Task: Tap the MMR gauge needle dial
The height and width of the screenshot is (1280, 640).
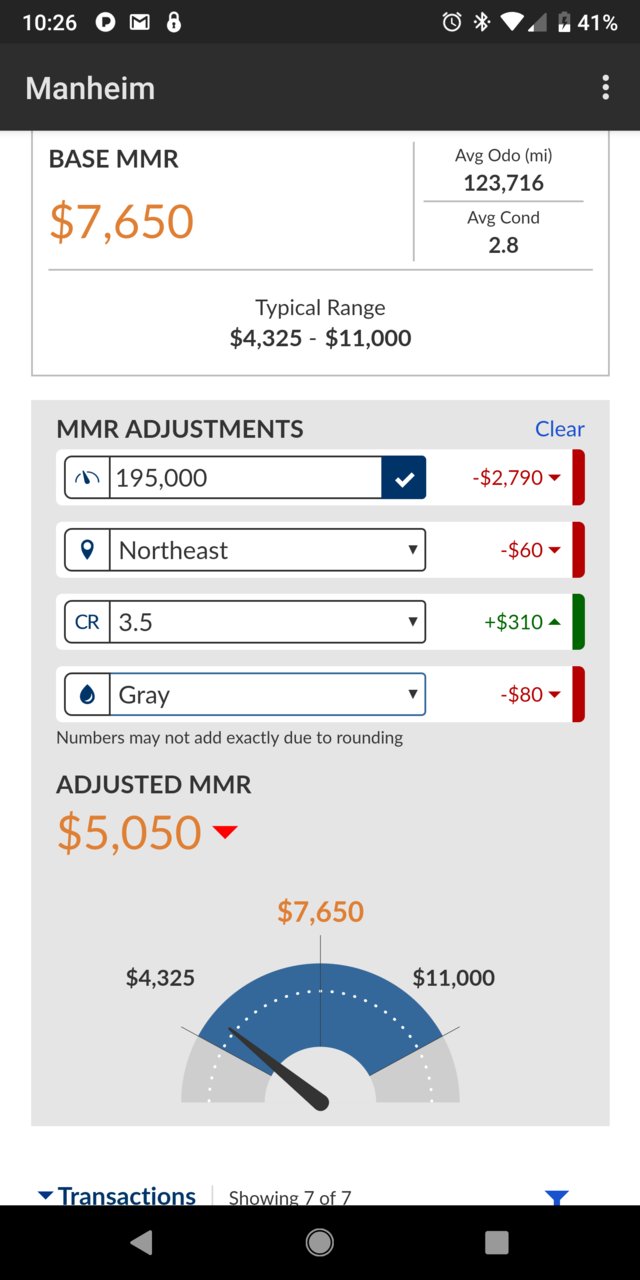Action: (x=320, y=1032)
